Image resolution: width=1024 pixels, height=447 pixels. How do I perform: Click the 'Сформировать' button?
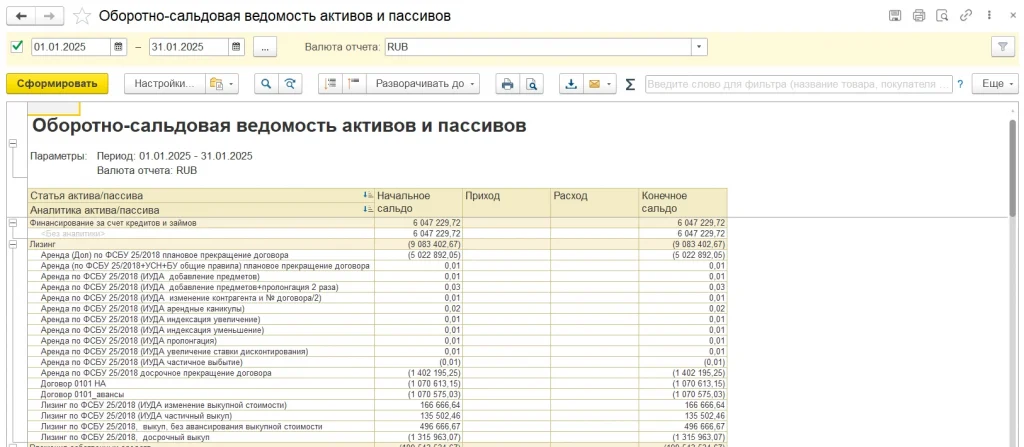[x=57, y=84]
